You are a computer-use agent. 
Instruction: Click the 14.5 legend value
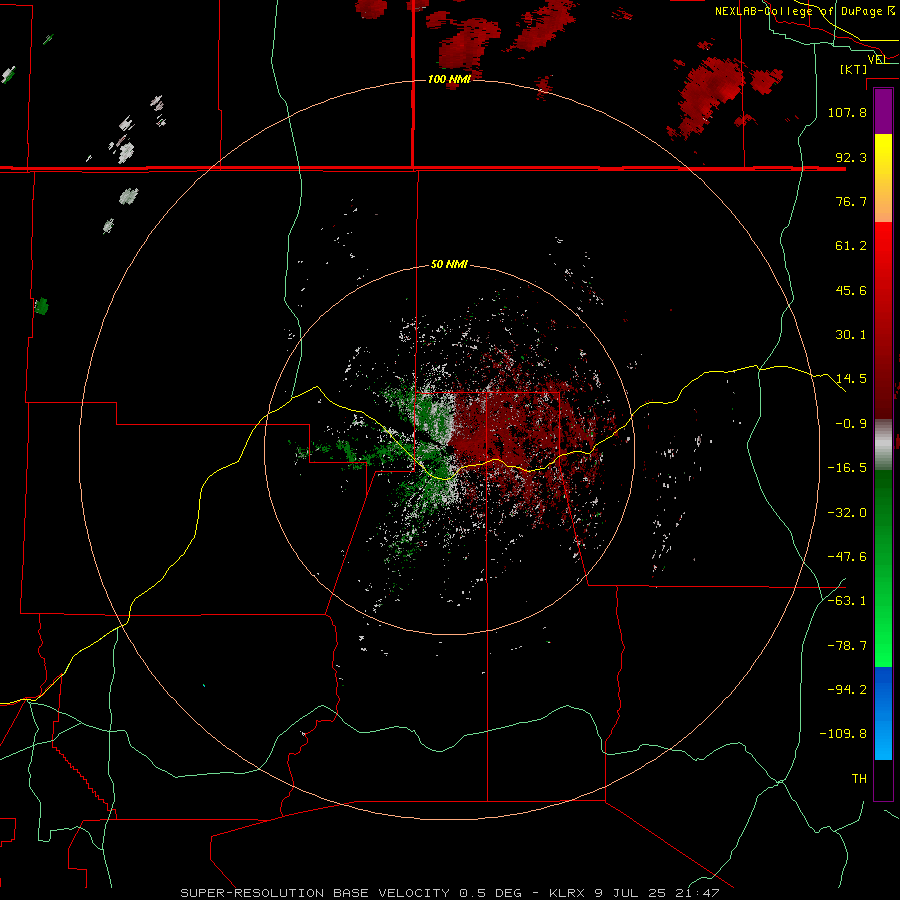(851, 379)
